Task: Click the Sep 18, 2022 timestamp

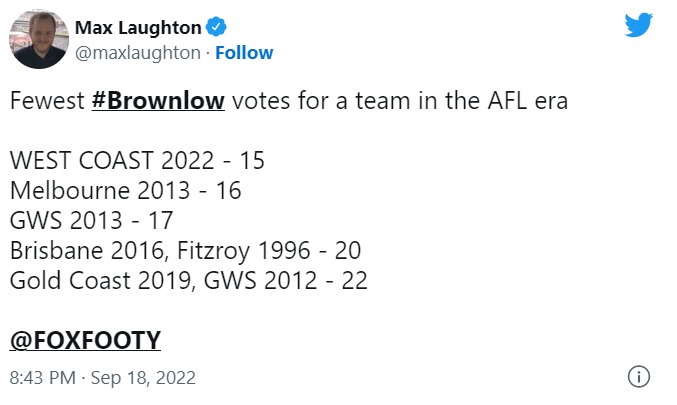Action: tap(147, 378)
